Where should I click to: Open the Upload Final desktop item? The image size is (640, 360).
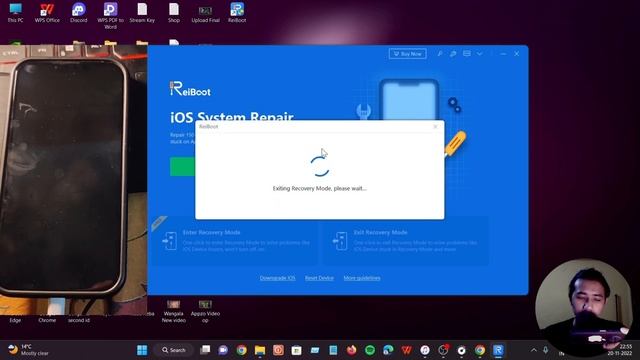[x=205, y=13]
